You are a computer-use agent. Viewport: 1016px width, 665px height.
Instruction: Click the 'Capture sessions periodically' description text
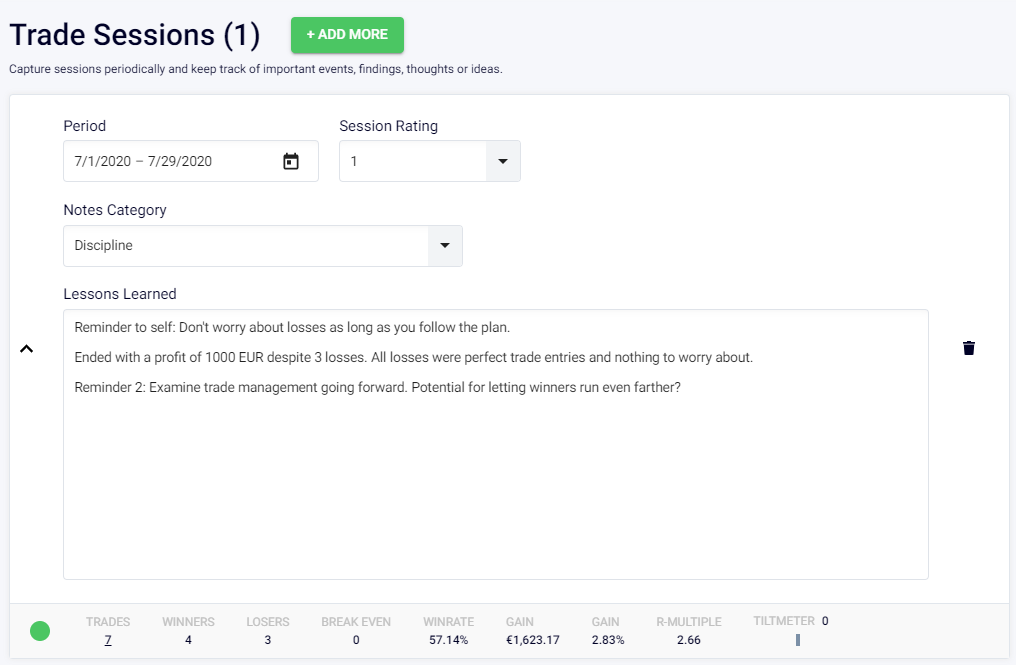(256, 69)
